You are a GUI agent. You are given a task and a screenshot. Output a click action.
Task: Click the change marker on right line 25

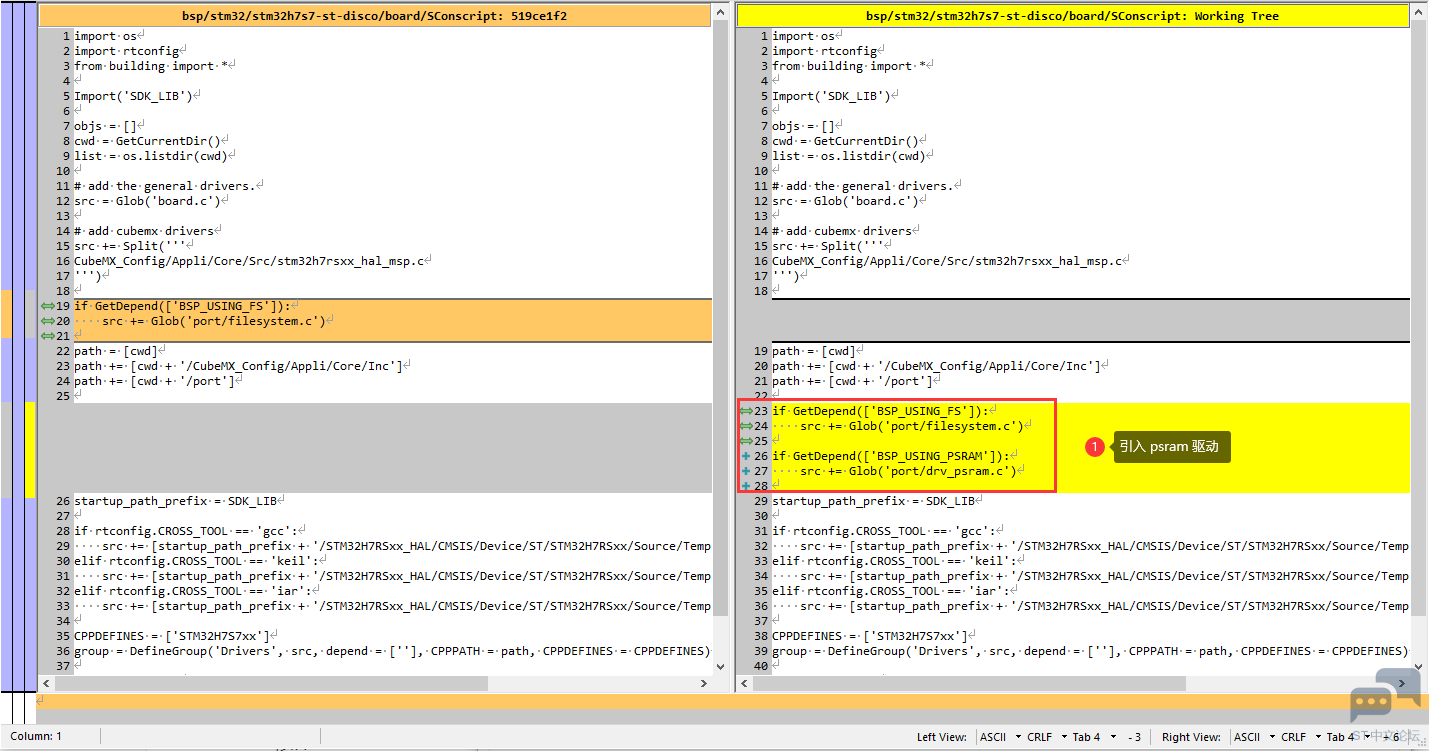[x=746, y=441]
